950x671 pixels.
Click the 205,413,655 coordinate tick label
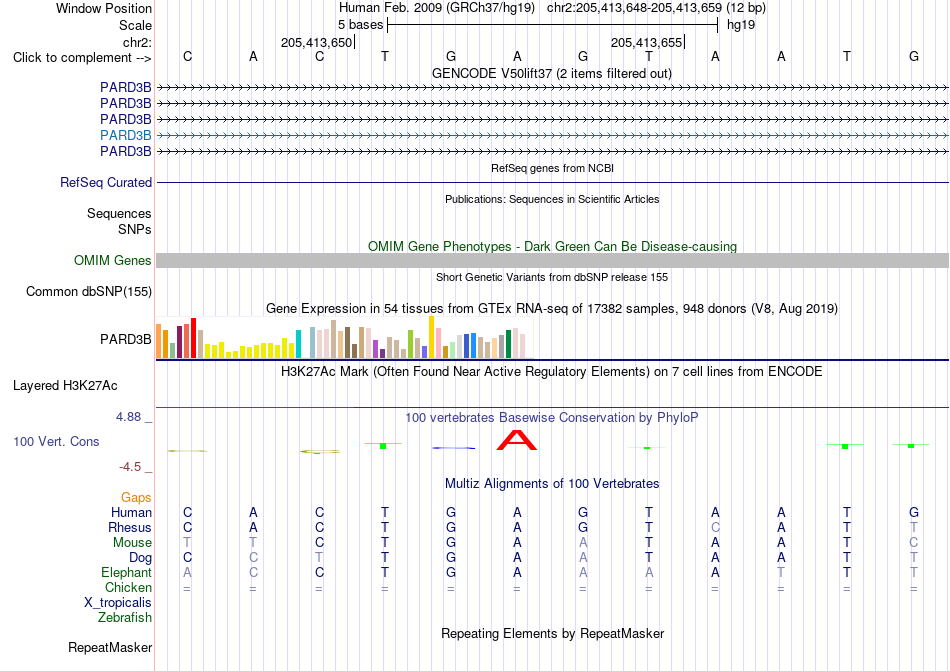coord(646,42)
